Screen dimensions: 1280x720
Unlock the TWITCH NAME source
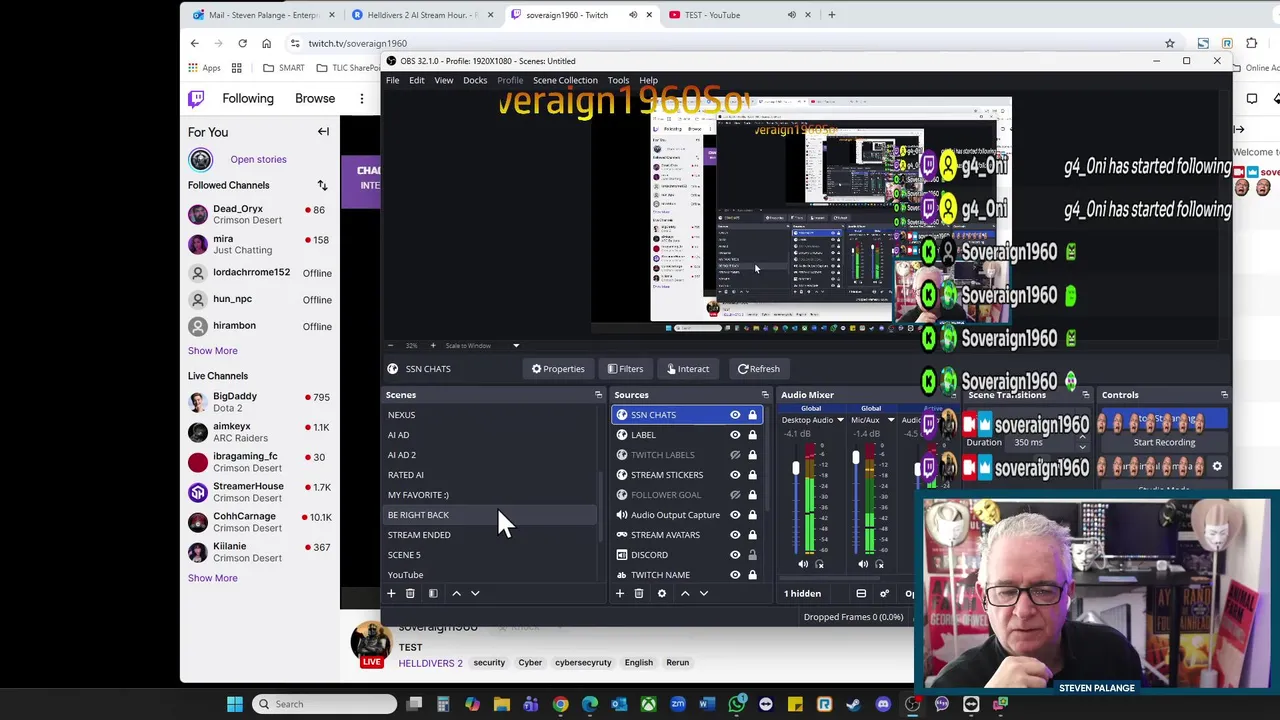(752, 575)
